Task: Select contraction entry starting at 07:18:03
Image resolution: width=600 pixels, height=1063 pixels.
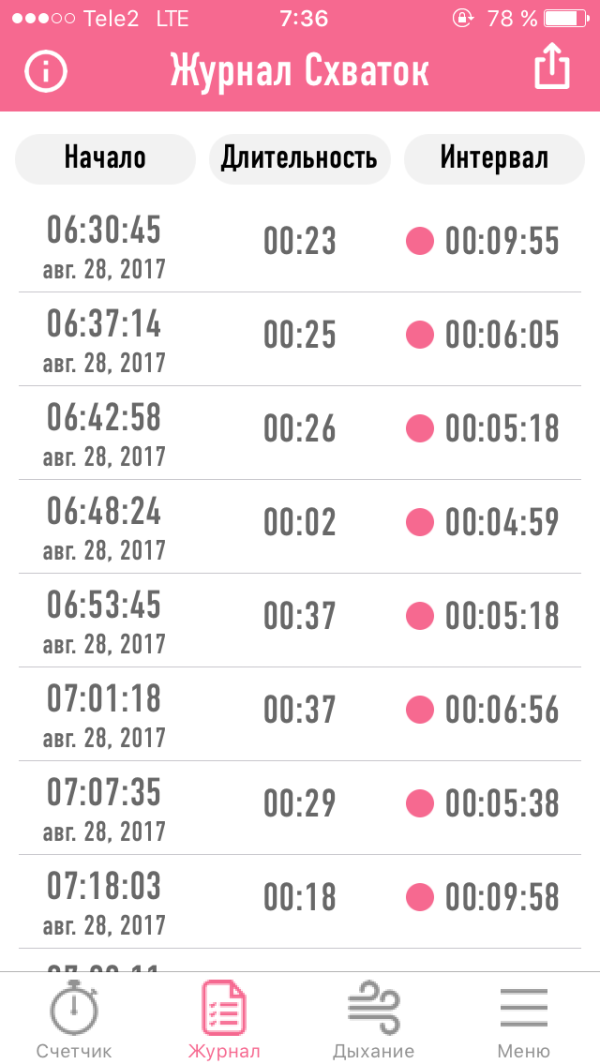Action: click(x=300, y=902)
